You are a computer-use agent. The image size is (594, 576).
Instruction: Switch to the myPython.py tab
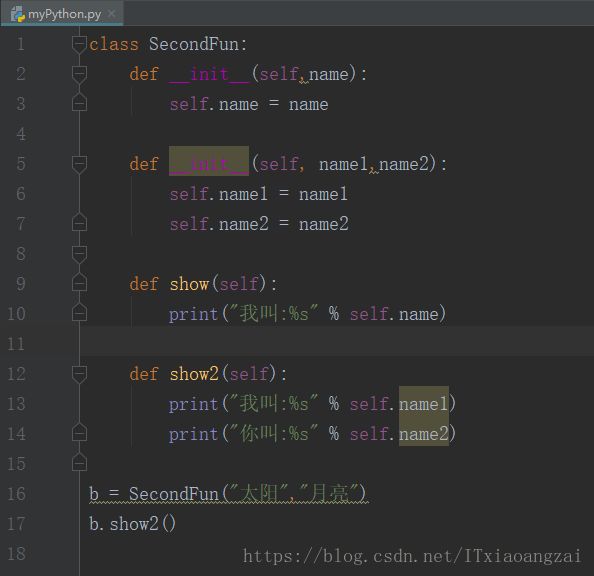(62, 14)
